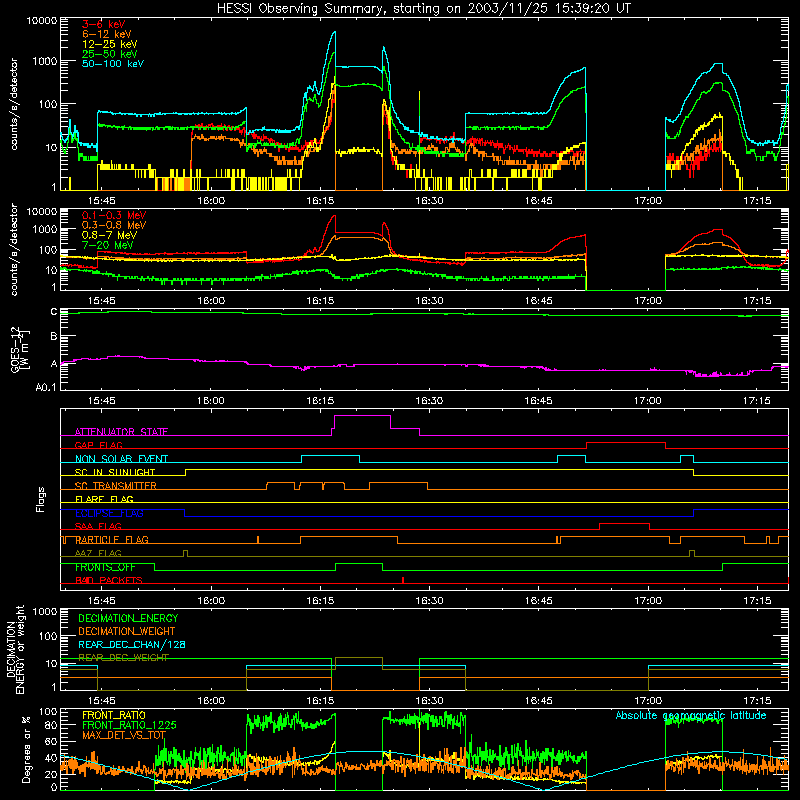Select the orange 6-12 keV legend label
The image size is (800, 800).
[107, 34]
